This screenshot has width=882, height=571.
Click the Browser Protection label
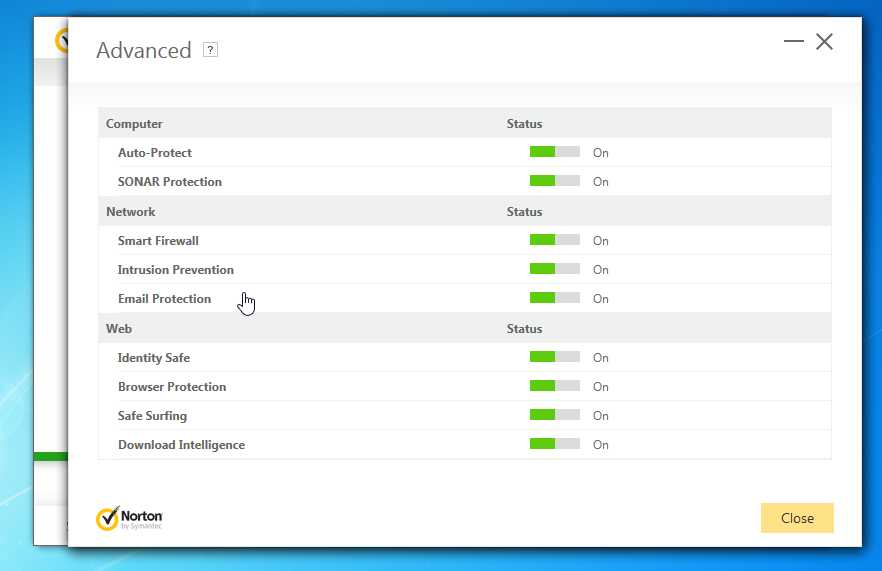(x=172, y=387)
